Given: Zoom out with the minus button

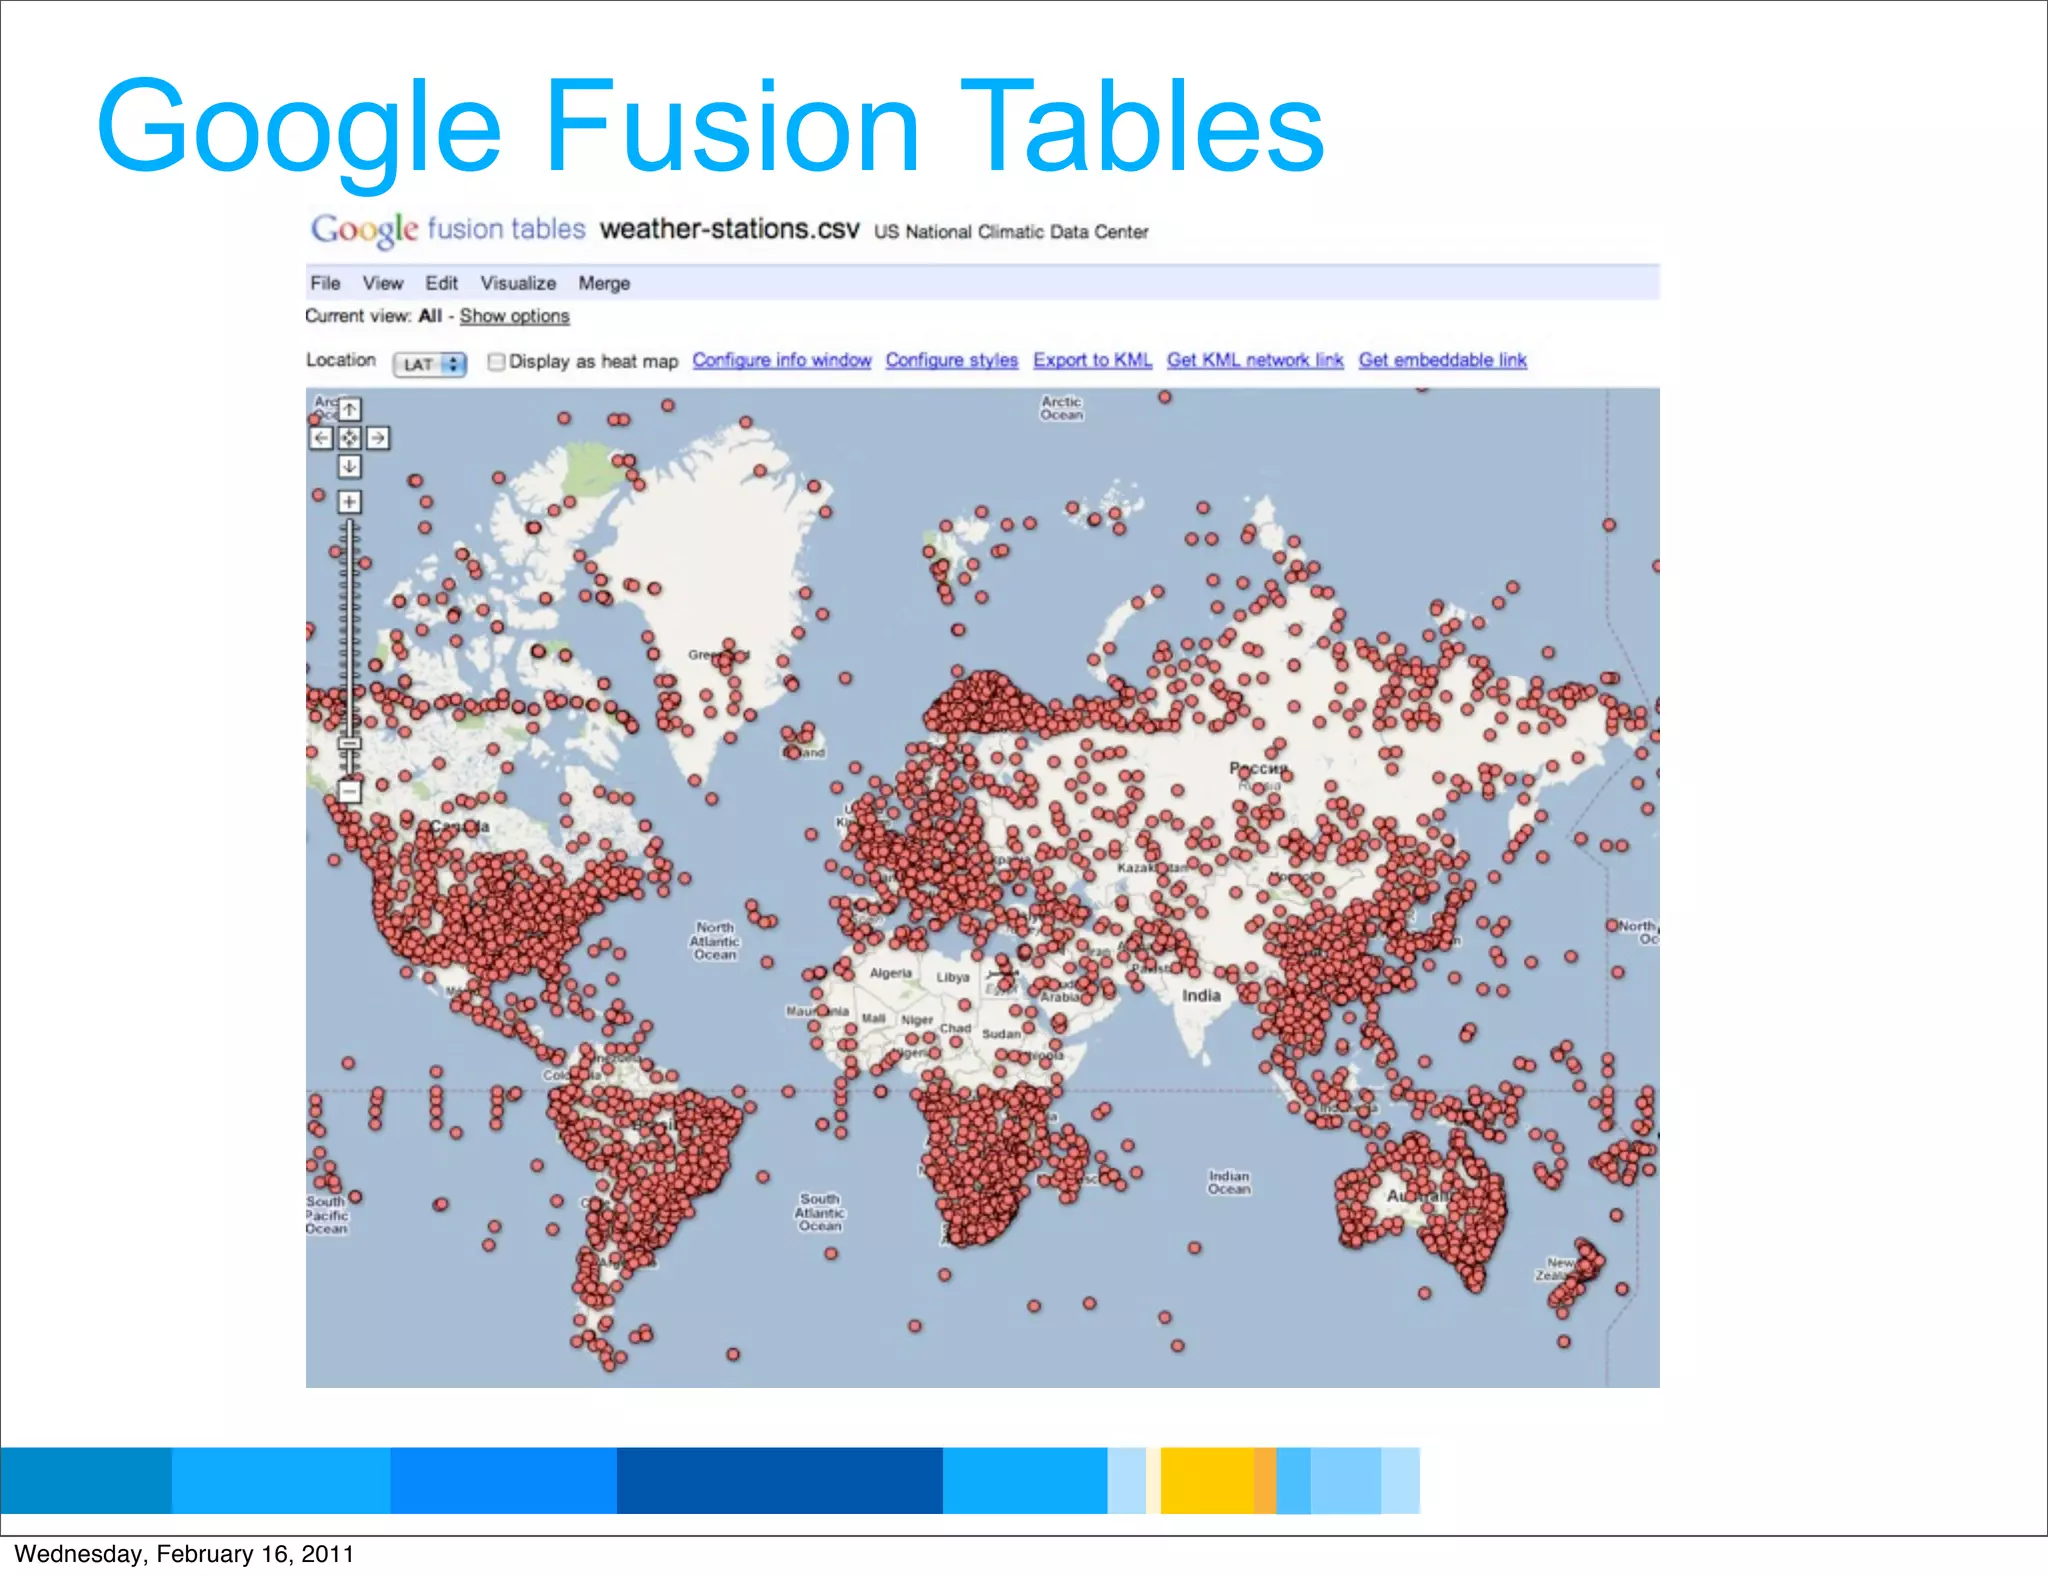Looking at the screenshot, I should 349,791.
